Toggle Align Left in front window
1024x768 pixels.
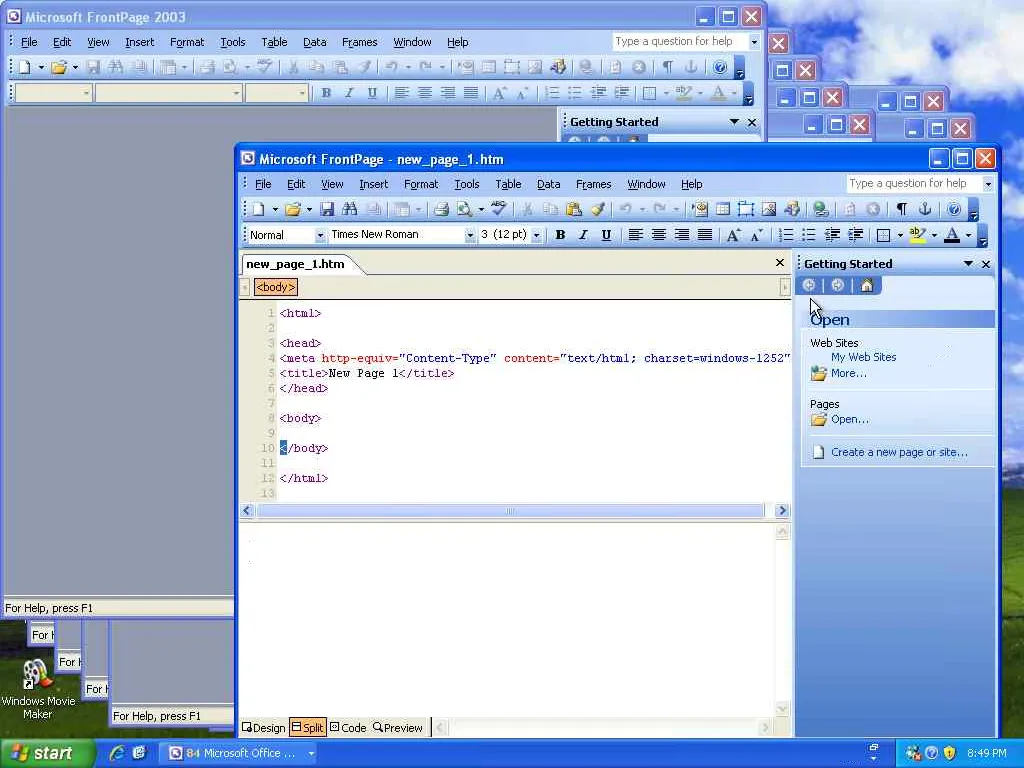click(635, 235)
